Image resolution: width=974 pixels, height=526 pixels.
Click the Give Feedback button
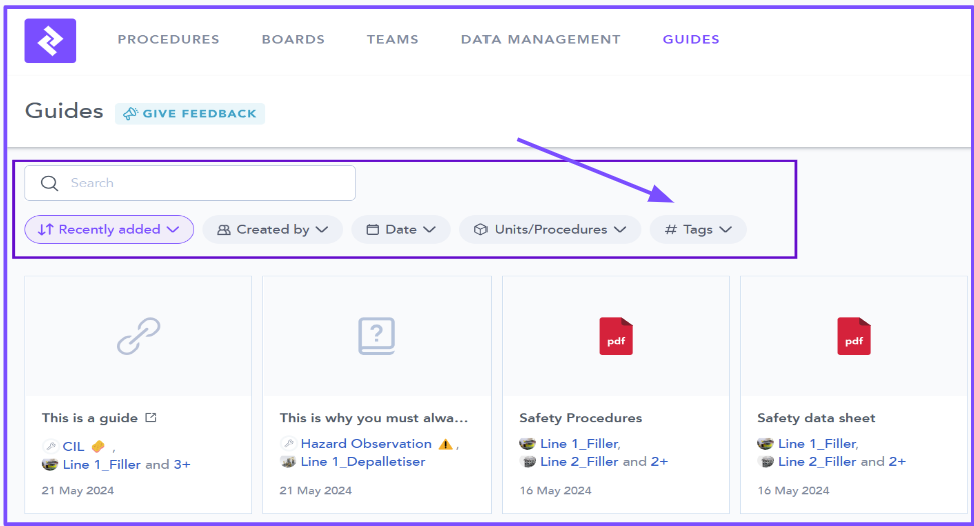click(x=190, y=114)
